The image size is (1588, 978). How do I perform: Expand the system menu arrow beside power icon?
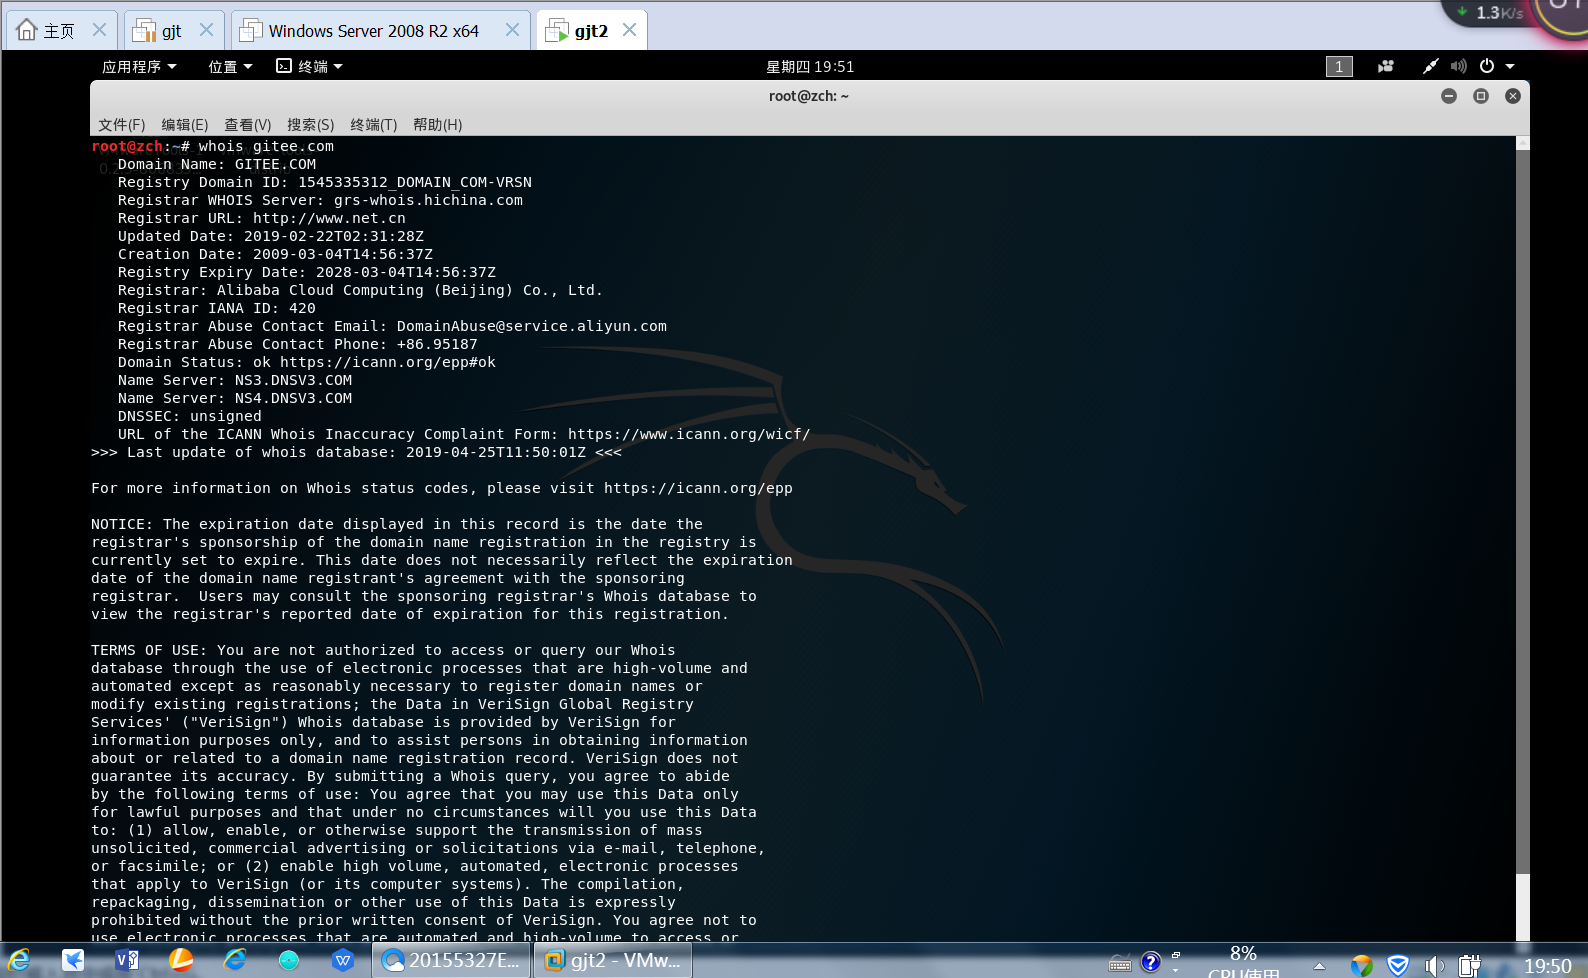(1510, 66)
